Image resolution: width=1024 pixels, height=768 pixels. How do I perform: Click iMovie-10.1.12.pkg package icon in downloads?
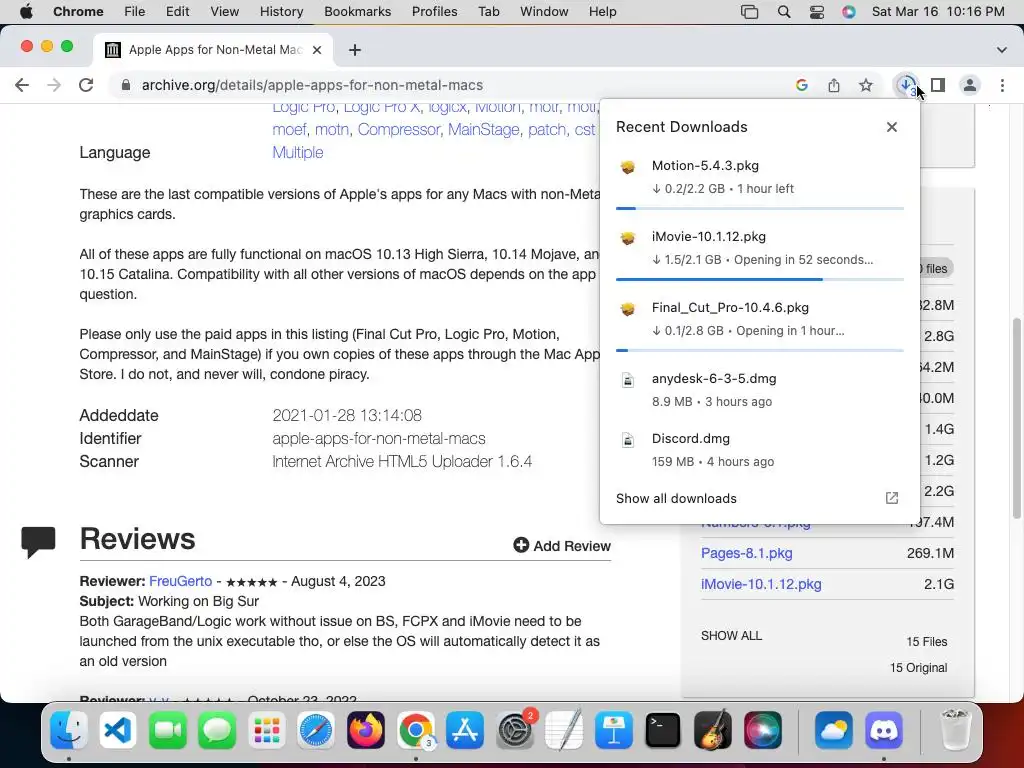click(x=628, y=238)
